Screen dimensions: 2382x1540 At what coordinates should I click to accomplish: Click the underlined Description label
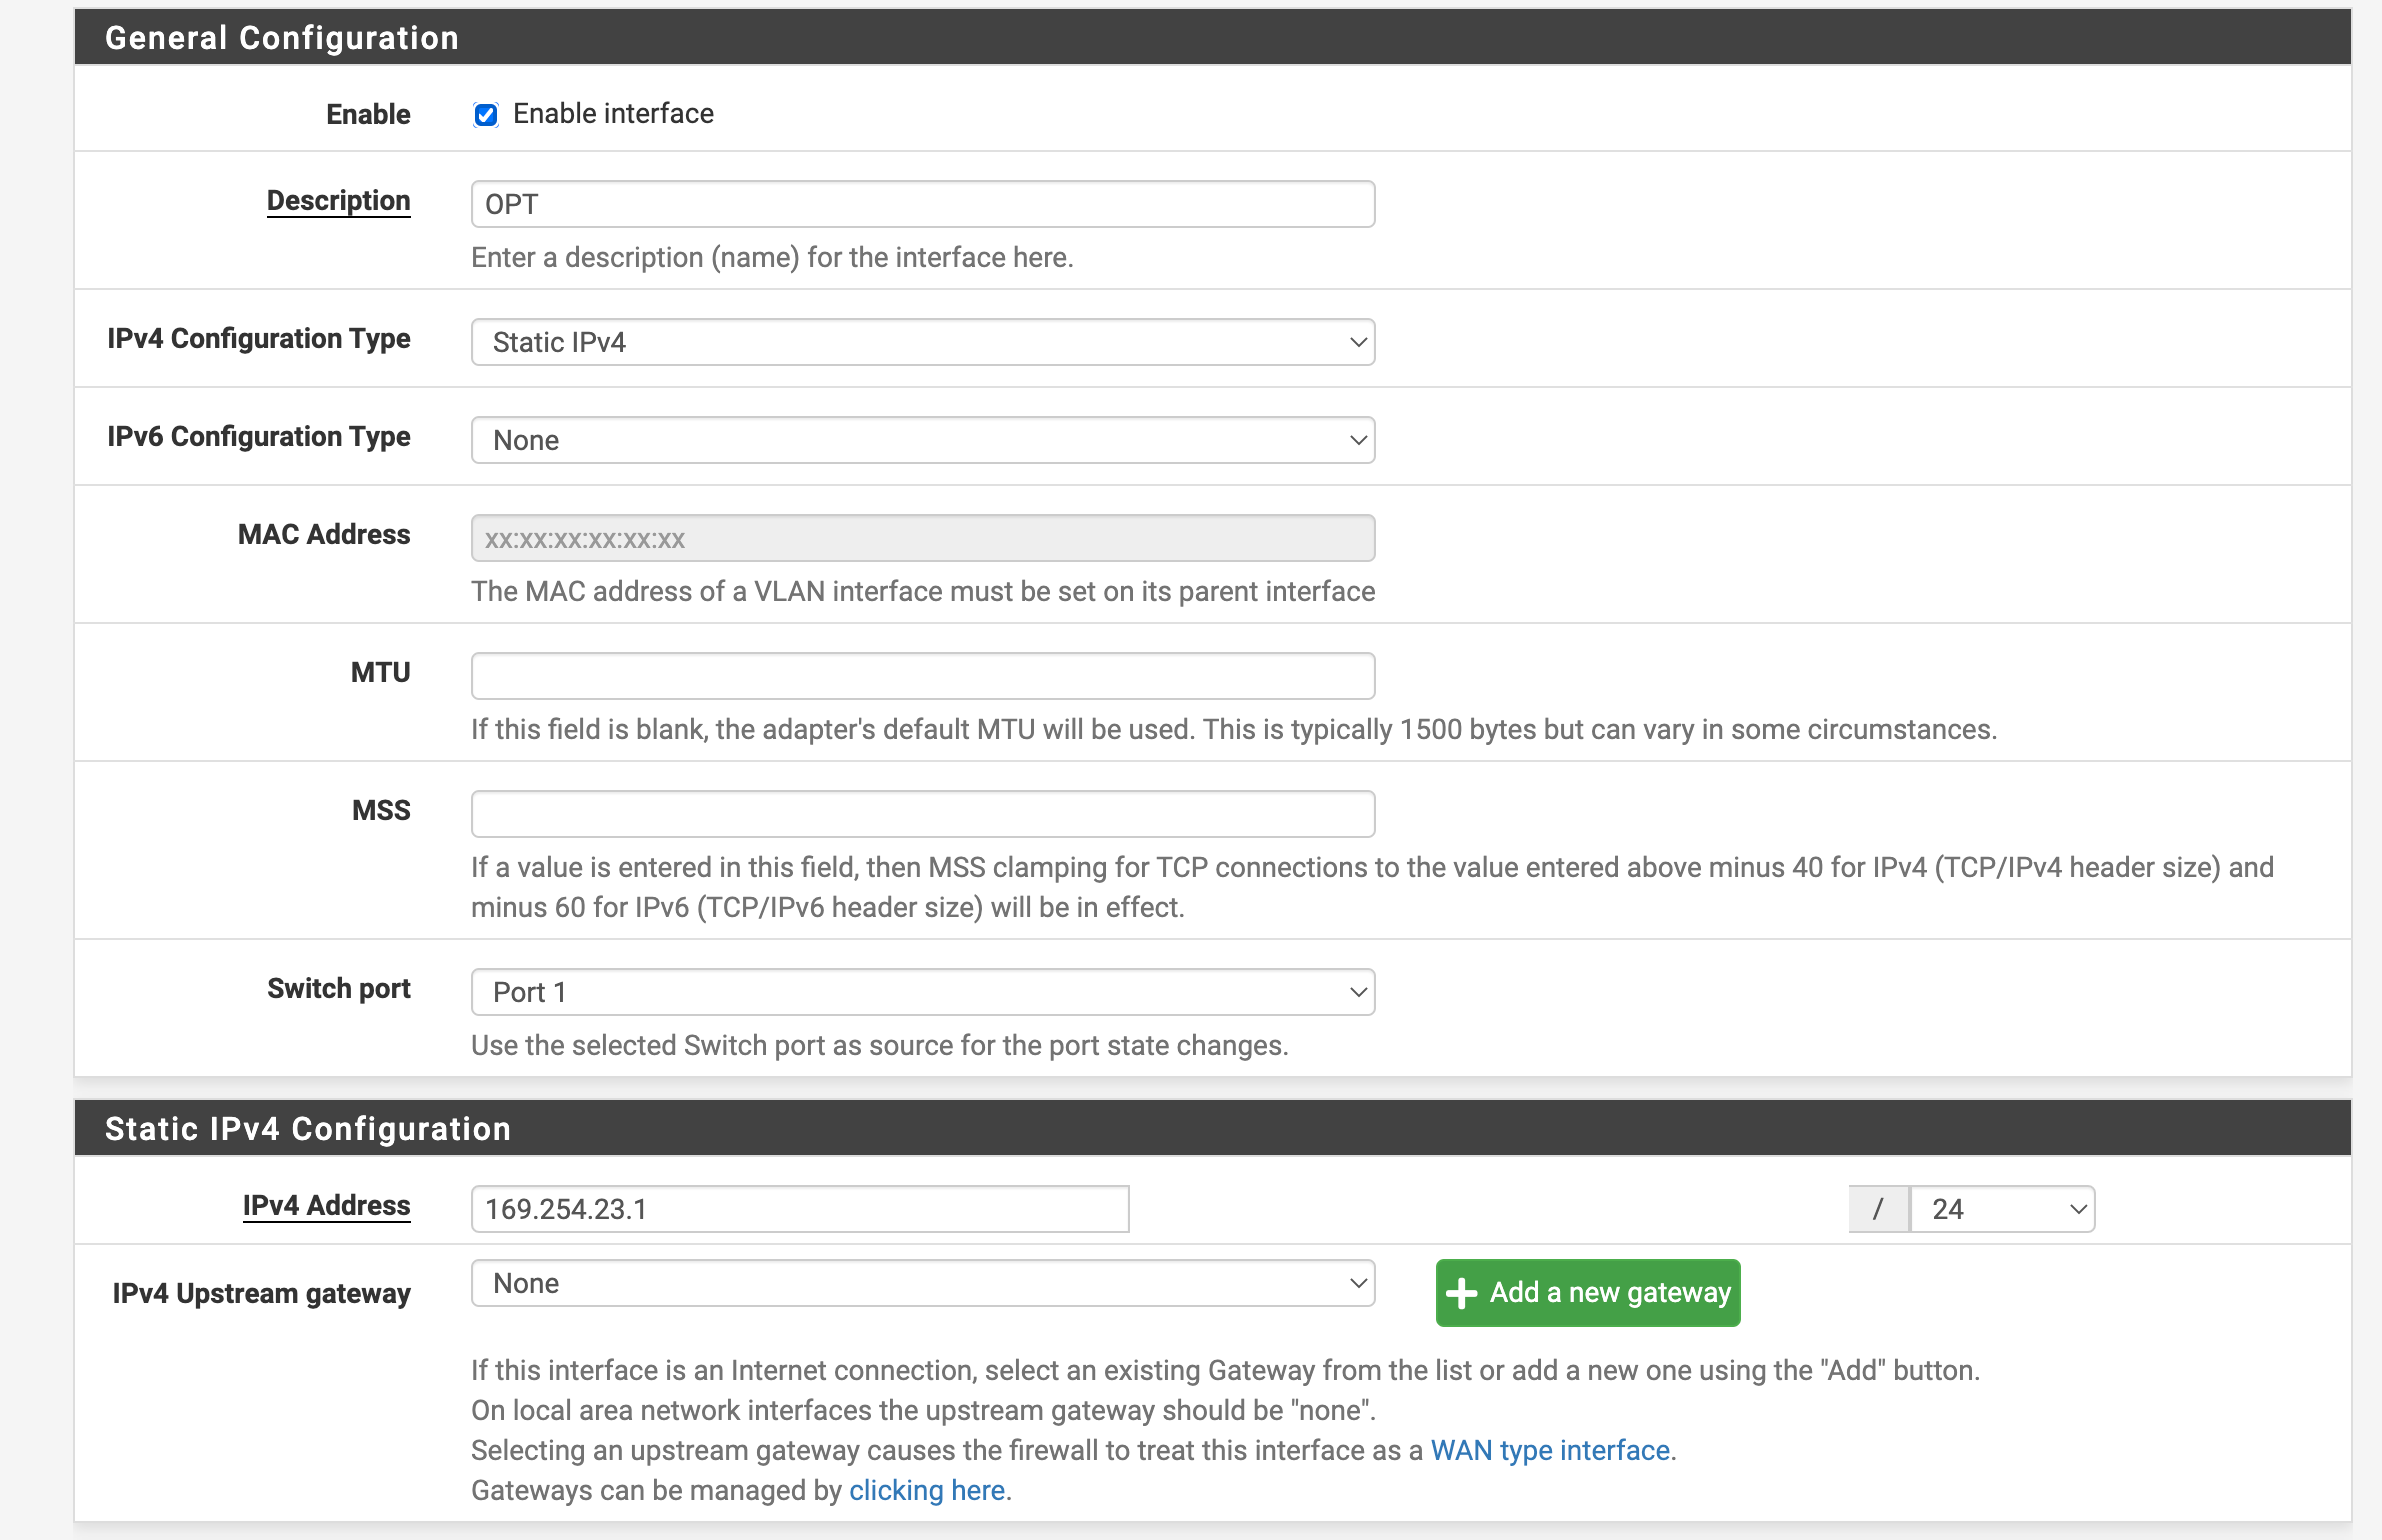[338, 200]
